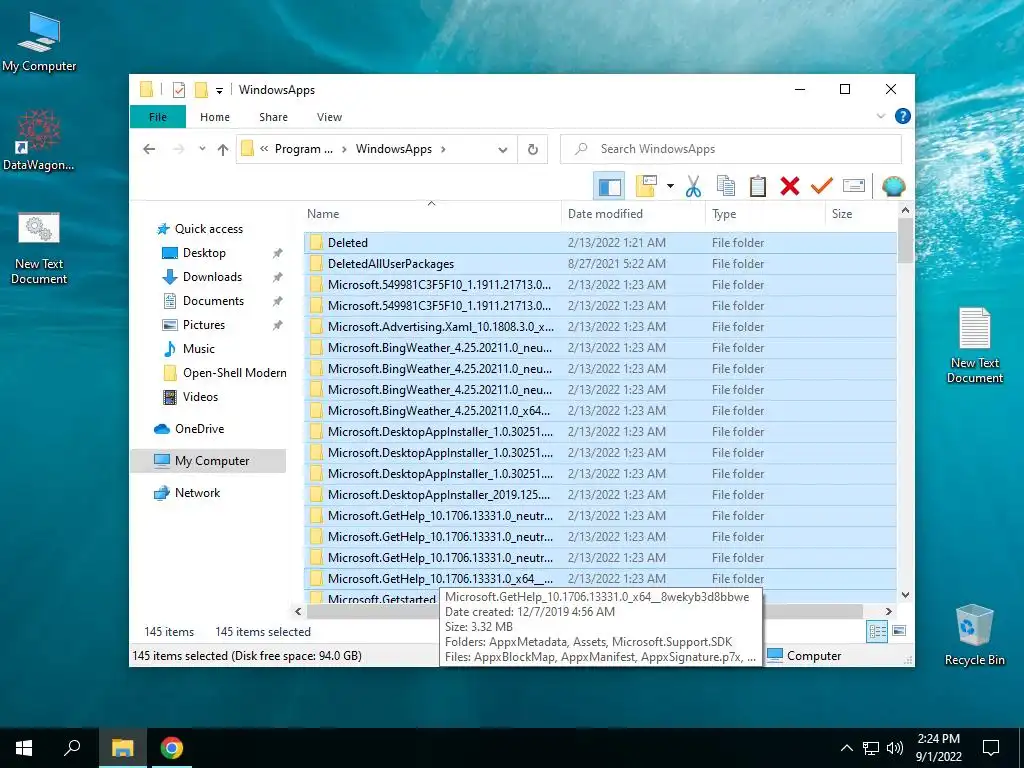Select Microsoft.DesktopAppInstaller_2019.125 folder
Screen dimensions: 1024x768
click(600, 494)
